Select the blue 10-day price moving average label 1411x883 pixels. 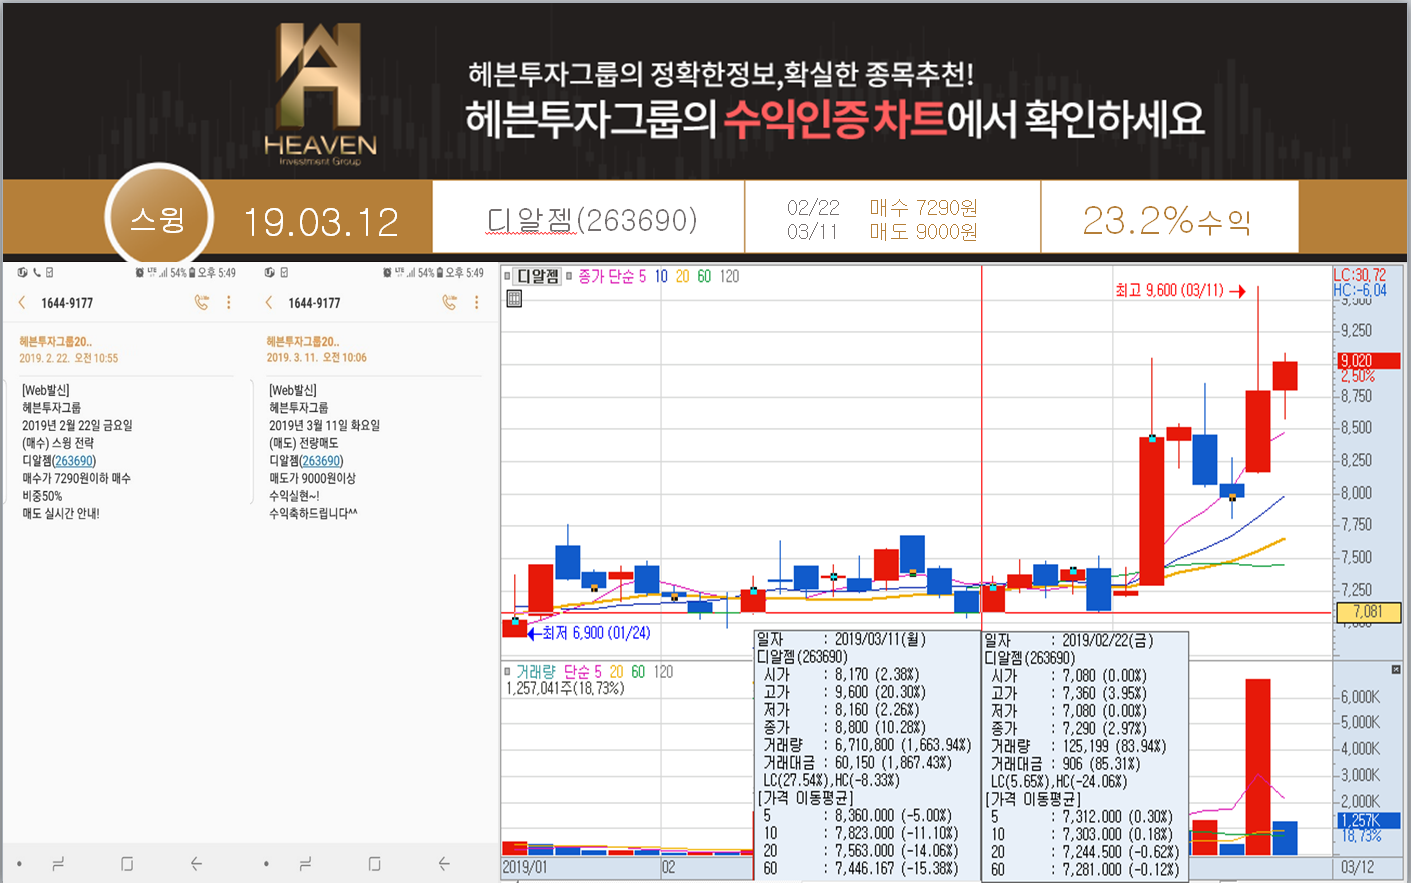tap(661, 276)
